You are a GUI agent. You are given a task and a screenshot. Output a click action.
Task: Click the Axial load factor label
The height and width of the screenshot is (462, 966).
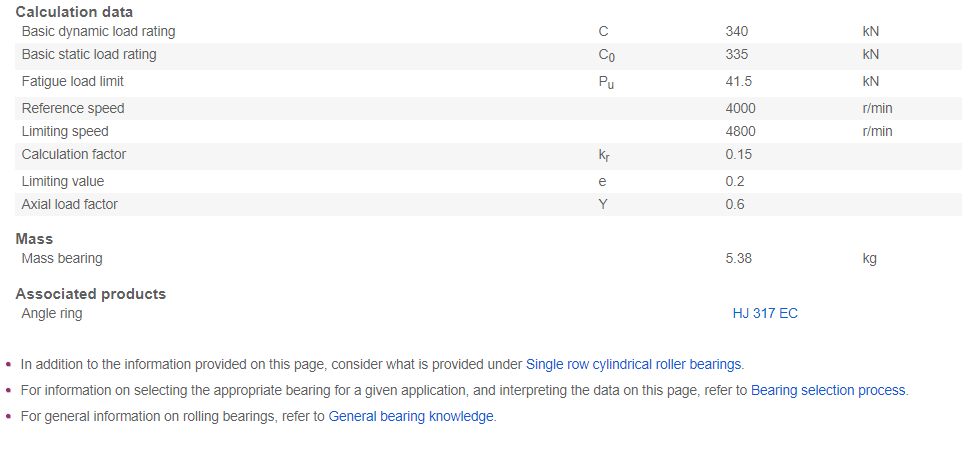point(70,204)
